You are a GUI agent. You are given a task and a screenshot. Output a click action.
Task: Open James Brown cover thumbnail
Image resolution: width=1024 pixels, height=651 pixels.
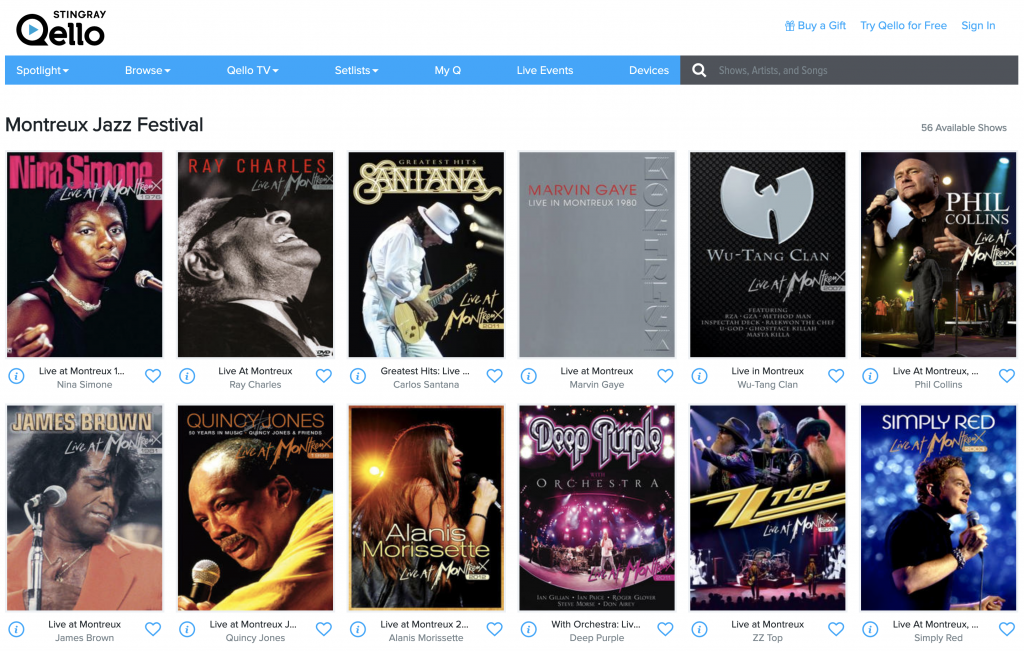[x=85, y=508]
